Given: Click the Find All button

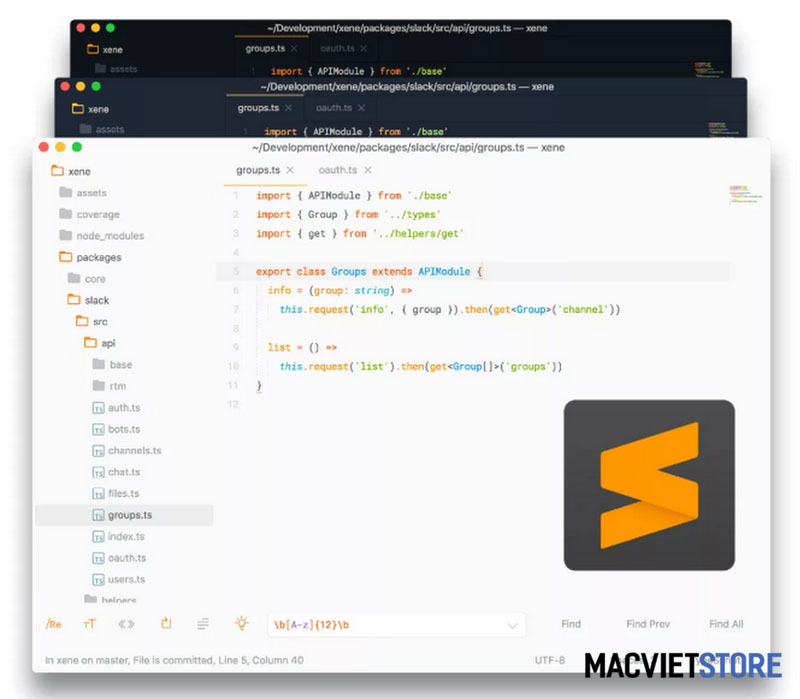Looking at the screenshot, I should click(726, 624).
